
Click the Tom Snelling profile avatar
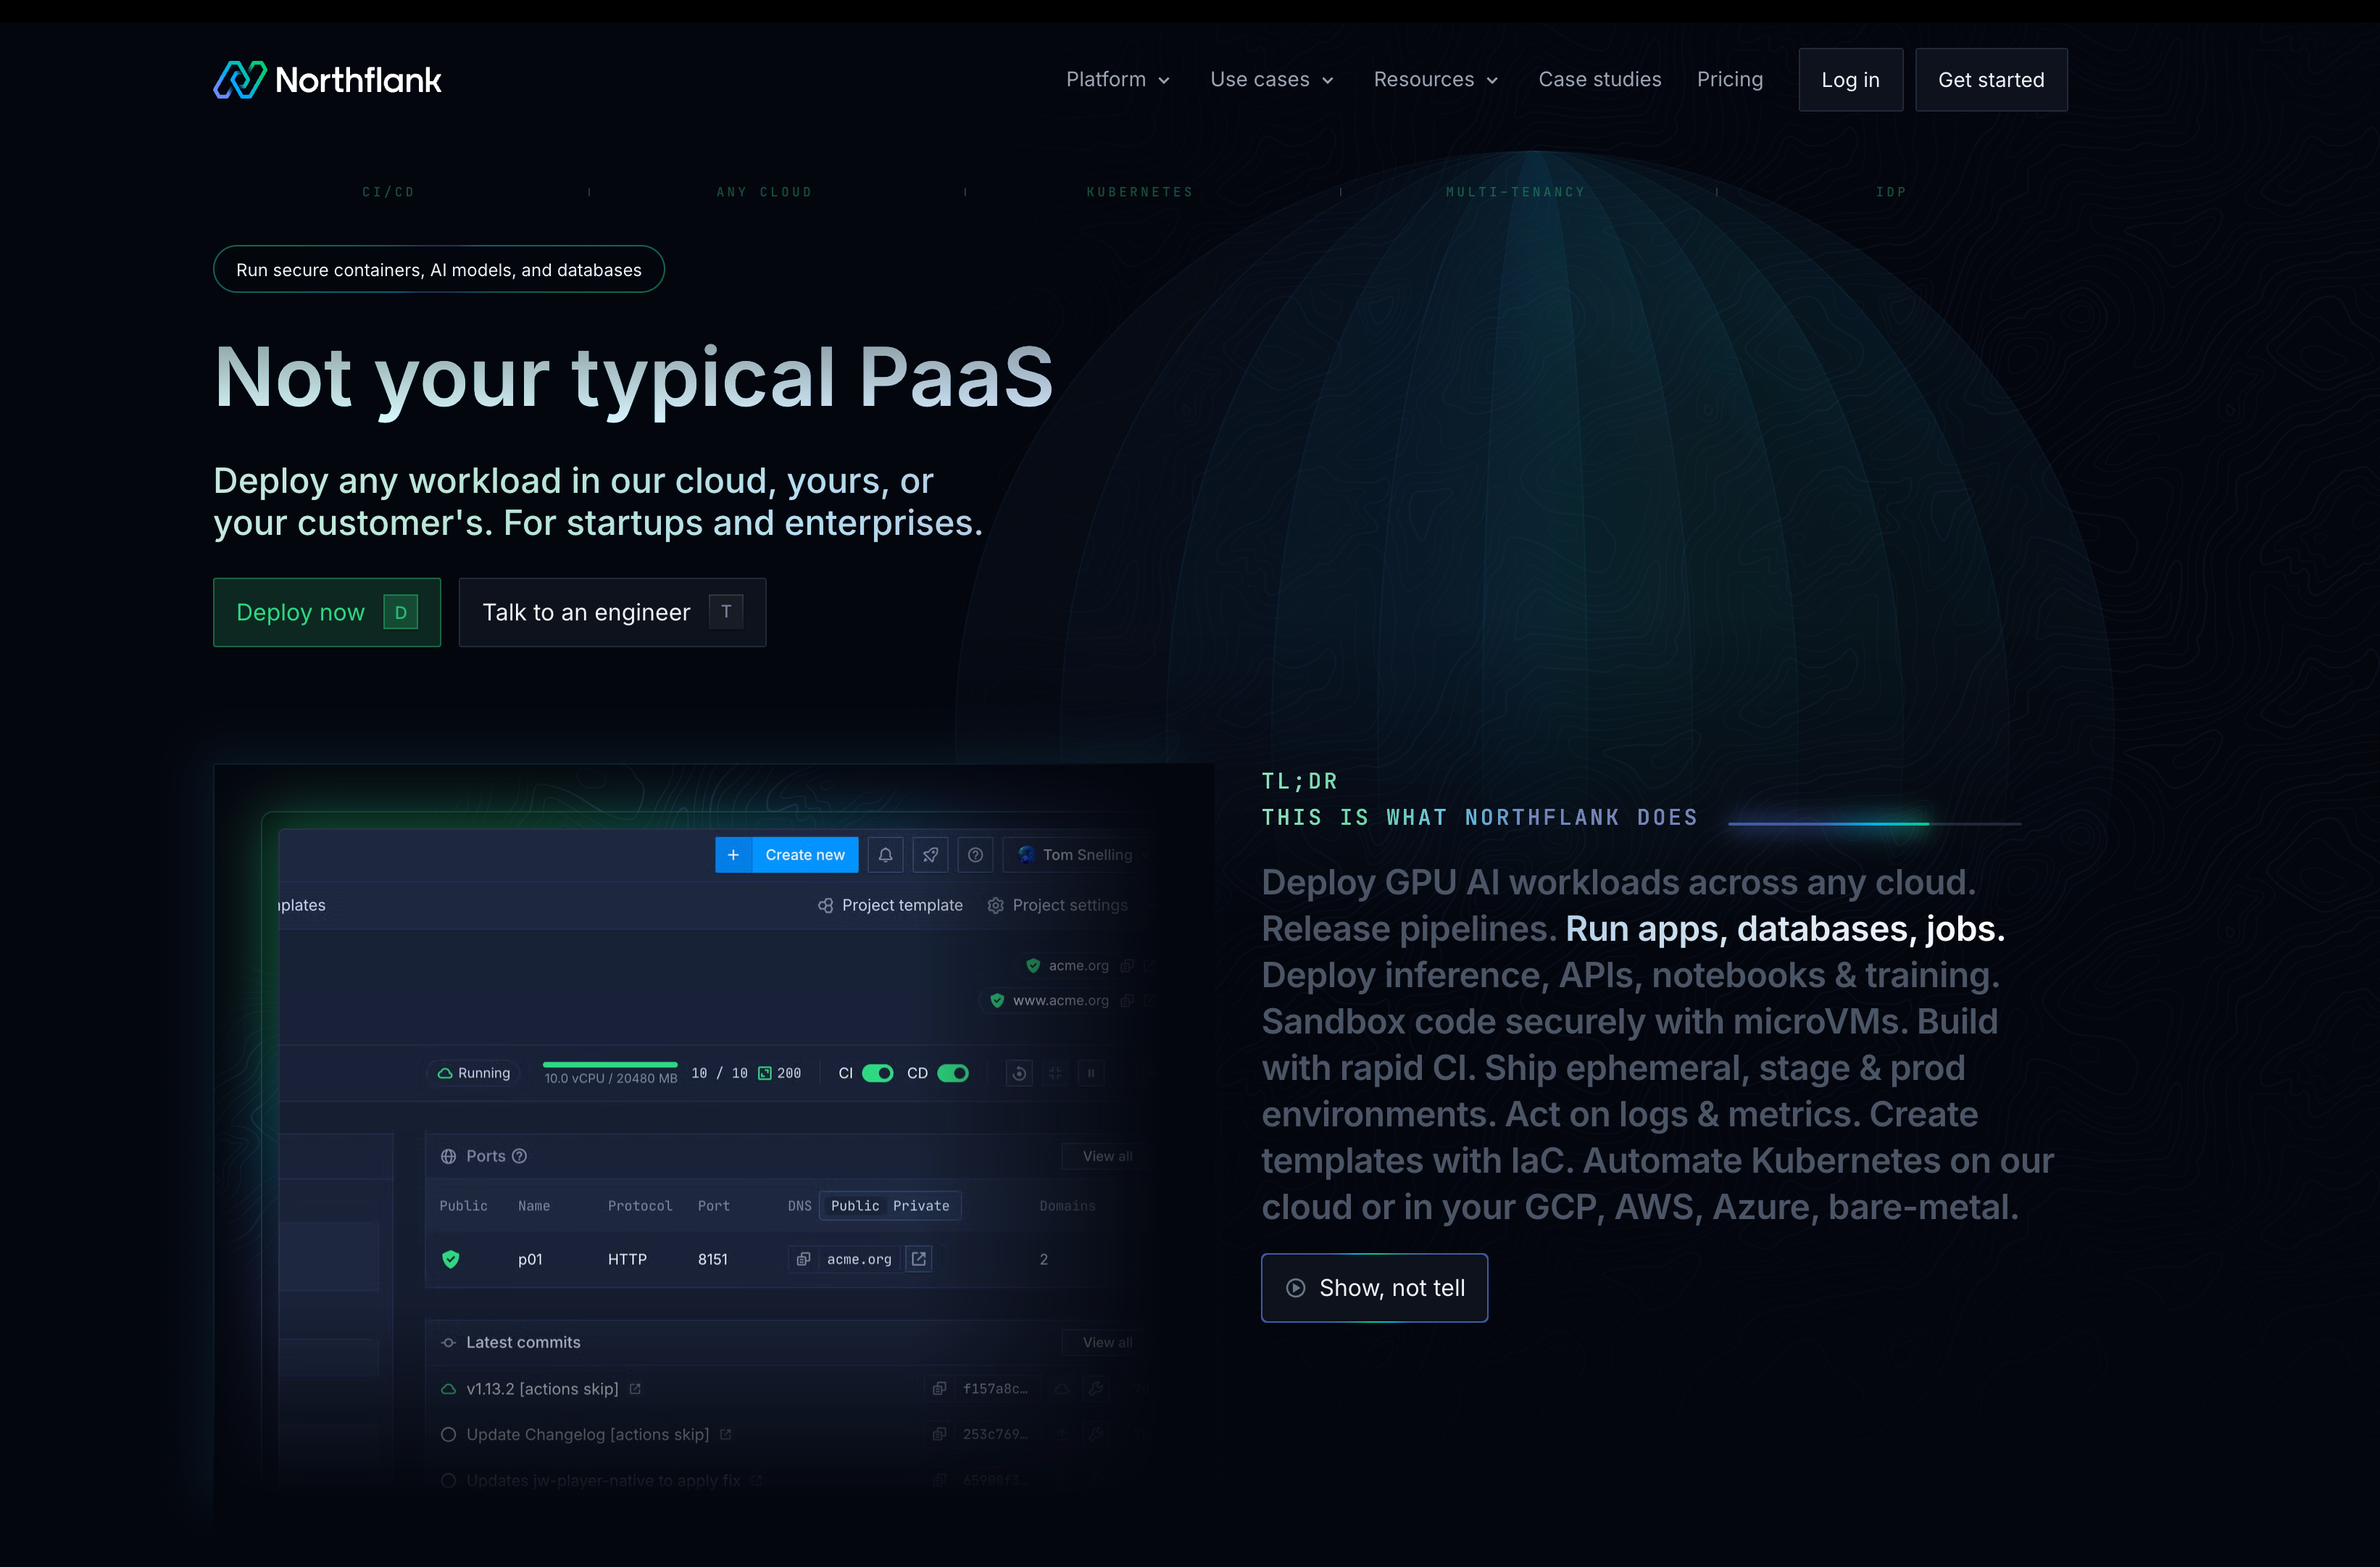coord(1026,855)
